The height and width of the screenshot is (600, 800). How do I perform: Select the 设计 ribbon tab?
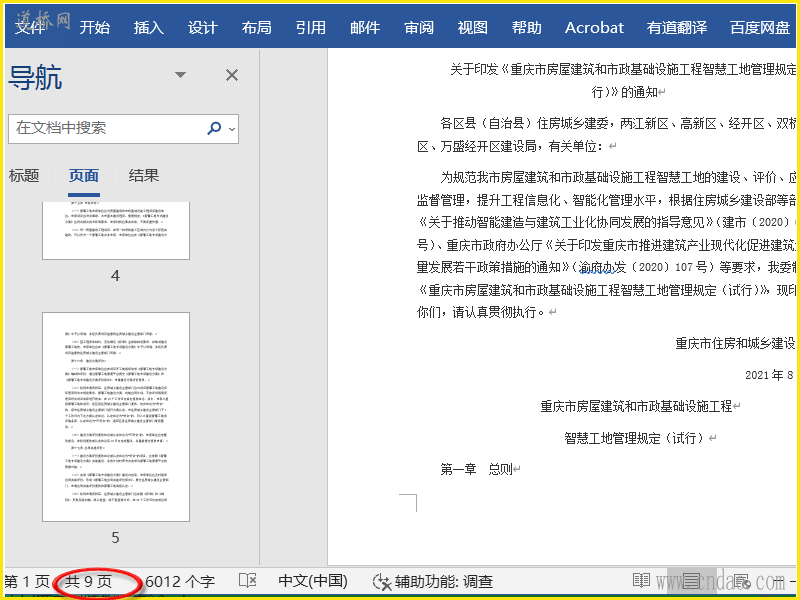coord(203,28)
